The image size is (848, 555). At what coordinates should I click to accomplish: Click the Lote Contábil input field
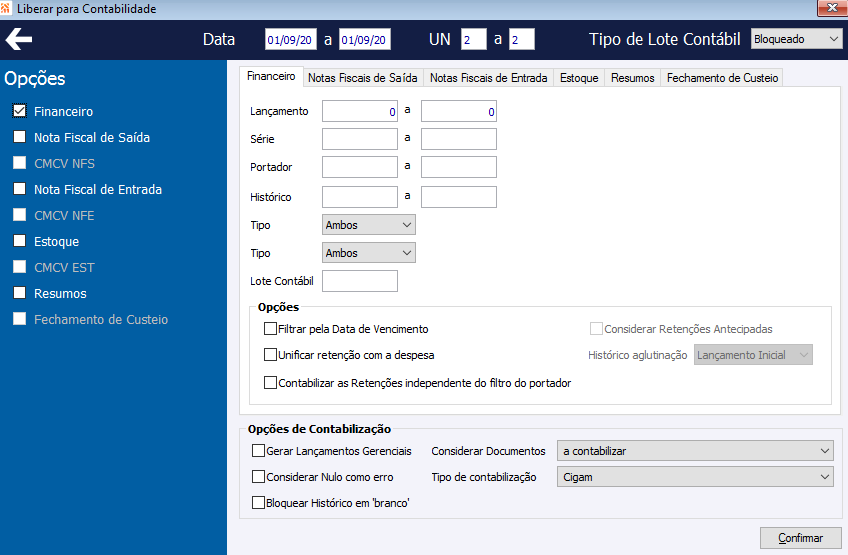pyautogui.click(x=360, y=281)
